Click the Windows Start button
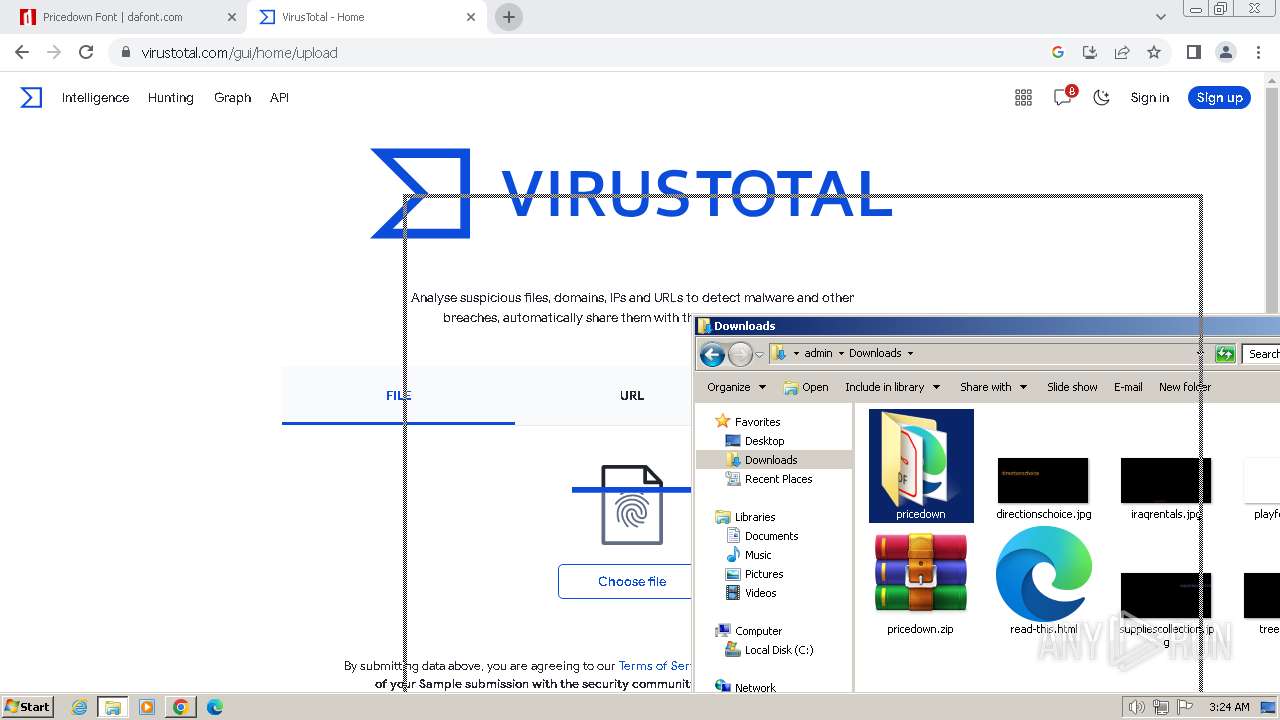 coord(27,706)
